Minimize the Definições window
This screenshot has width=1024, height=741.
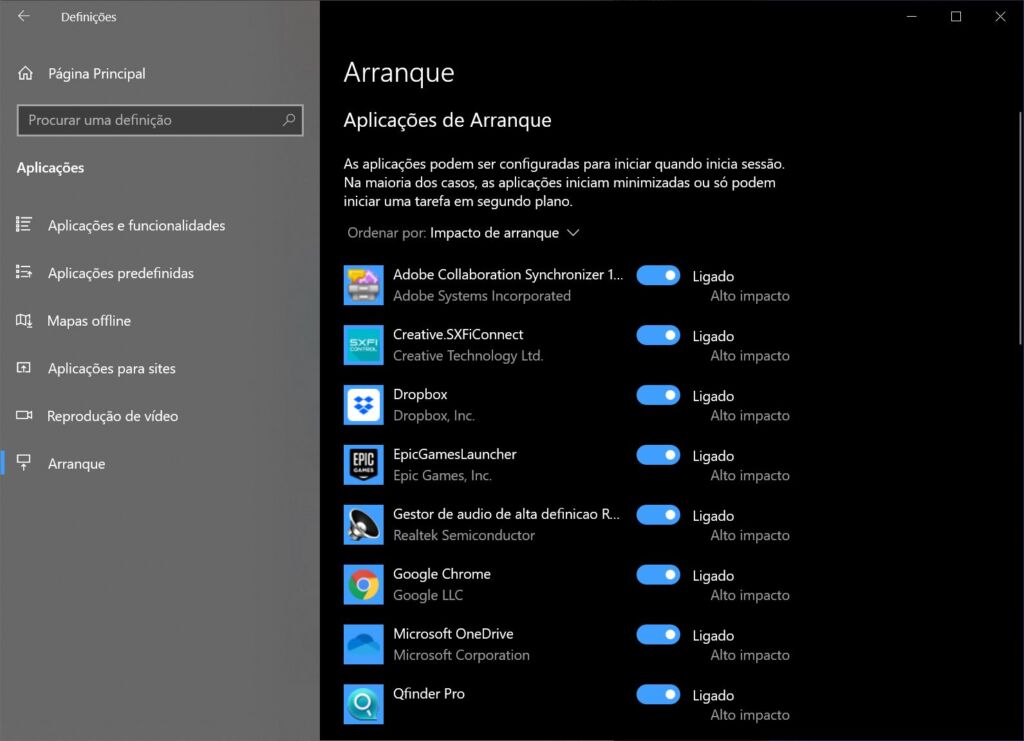(912, 16)
